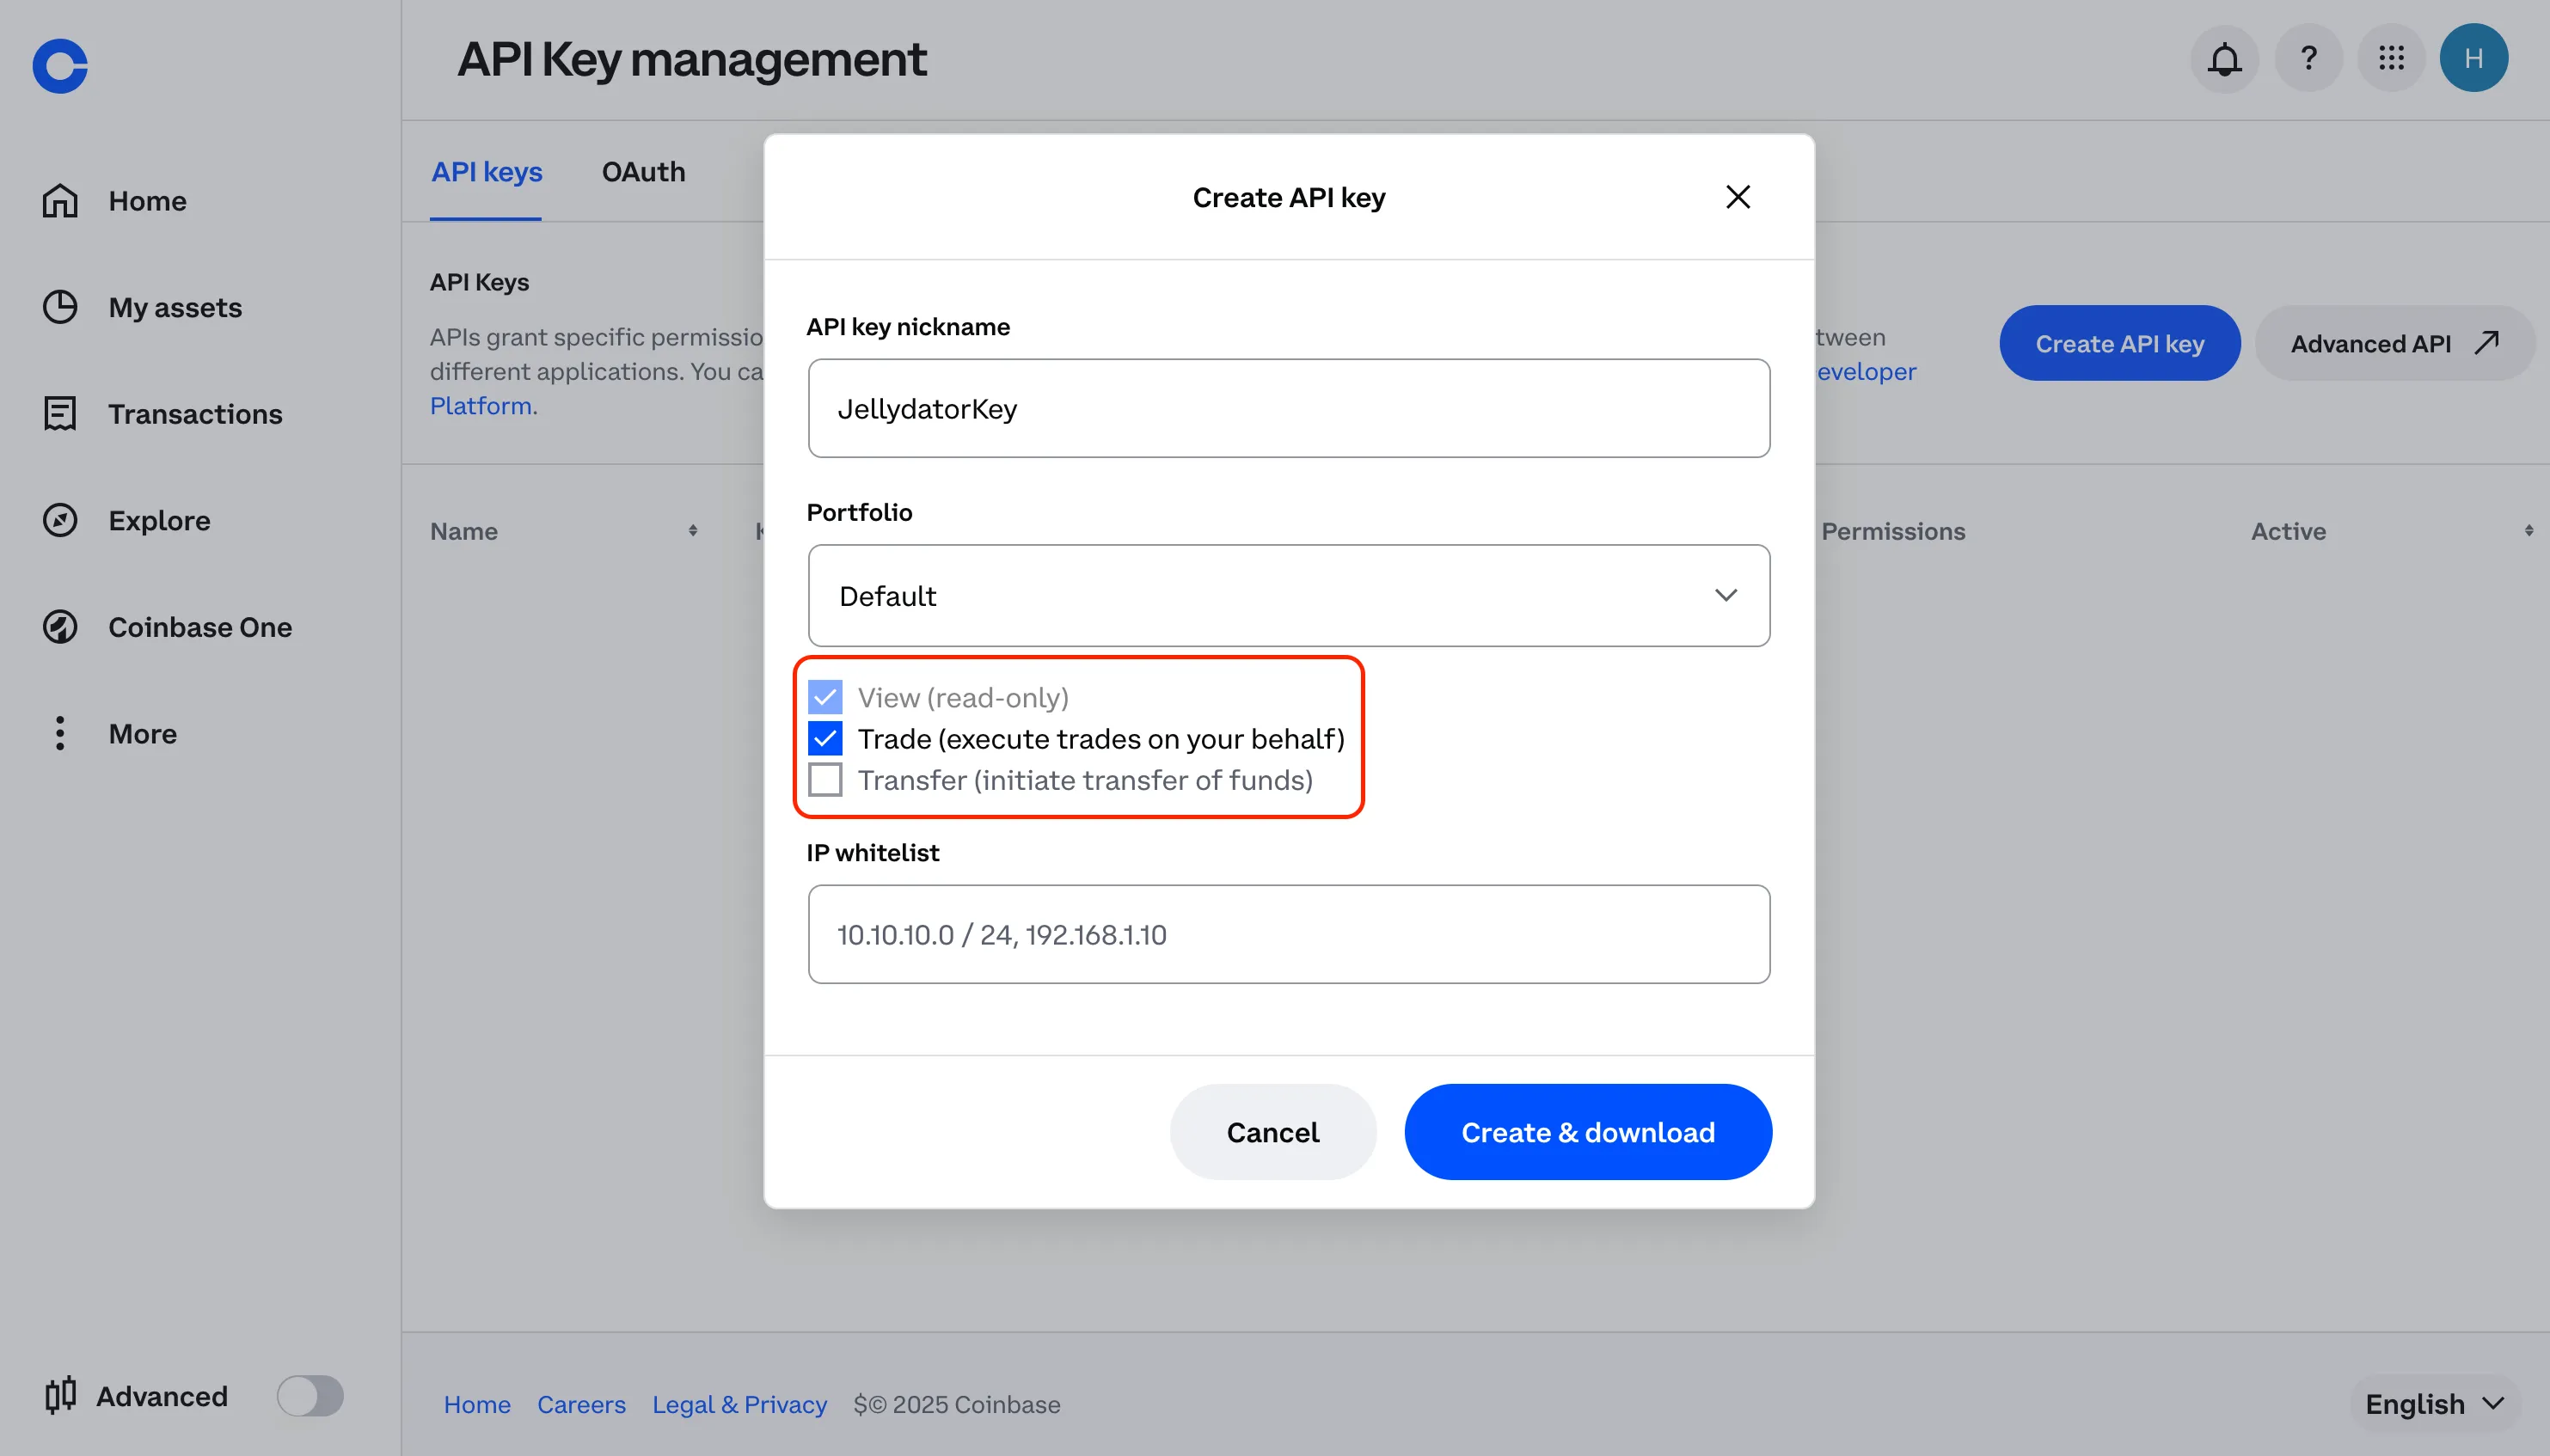Open Coinbase One in the sidebar

pyautogui.click(x=167, y=627)
